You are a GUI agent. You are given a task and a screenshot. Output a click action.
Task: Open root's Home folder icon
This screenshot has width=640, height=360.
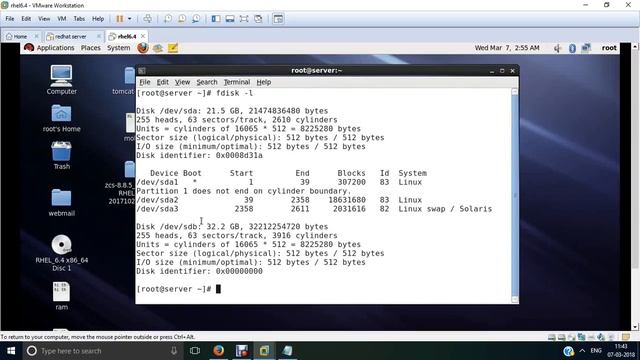[x=61, y=118]
